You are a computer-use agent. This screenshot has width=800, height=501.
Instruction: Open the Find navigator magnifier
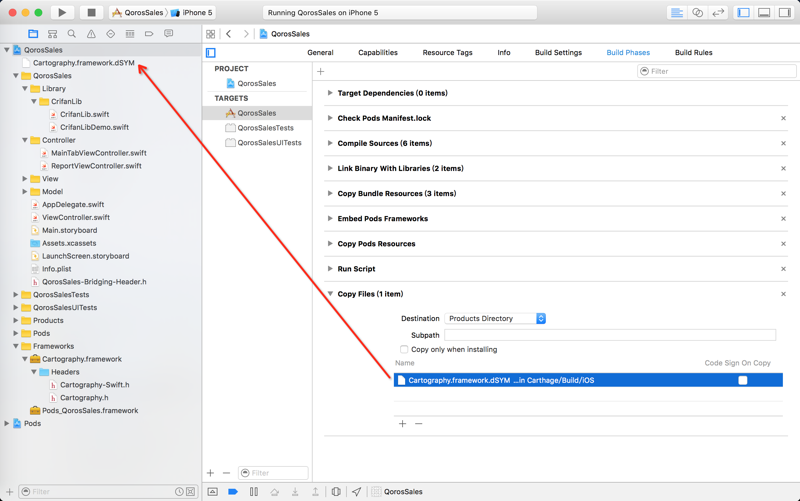click(x=71, y=34)
